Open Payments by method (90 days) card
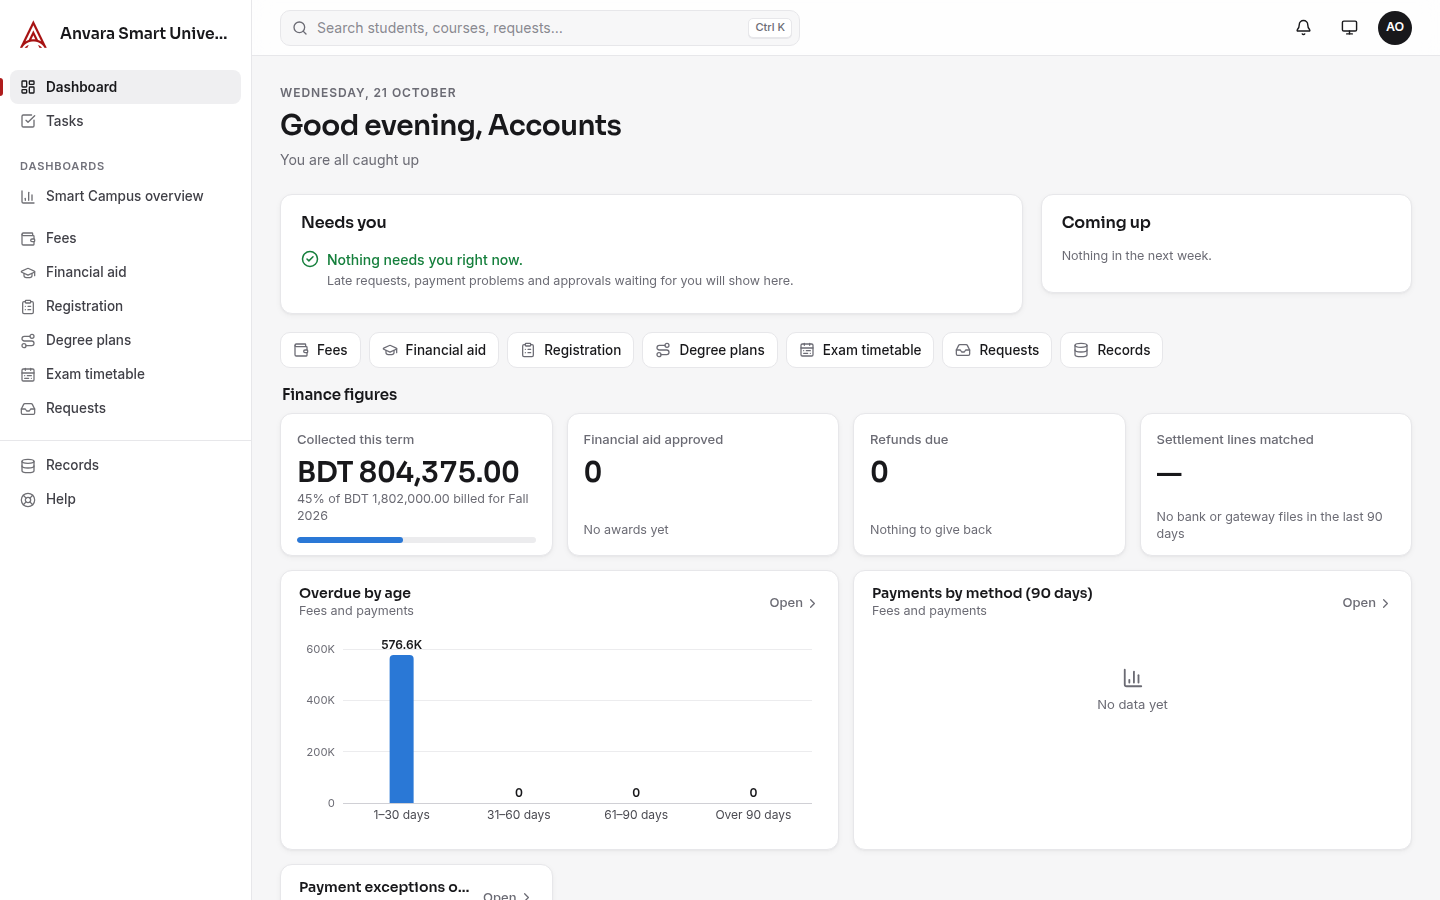Screen dimensions: 1440x900 coord(1366,603)
